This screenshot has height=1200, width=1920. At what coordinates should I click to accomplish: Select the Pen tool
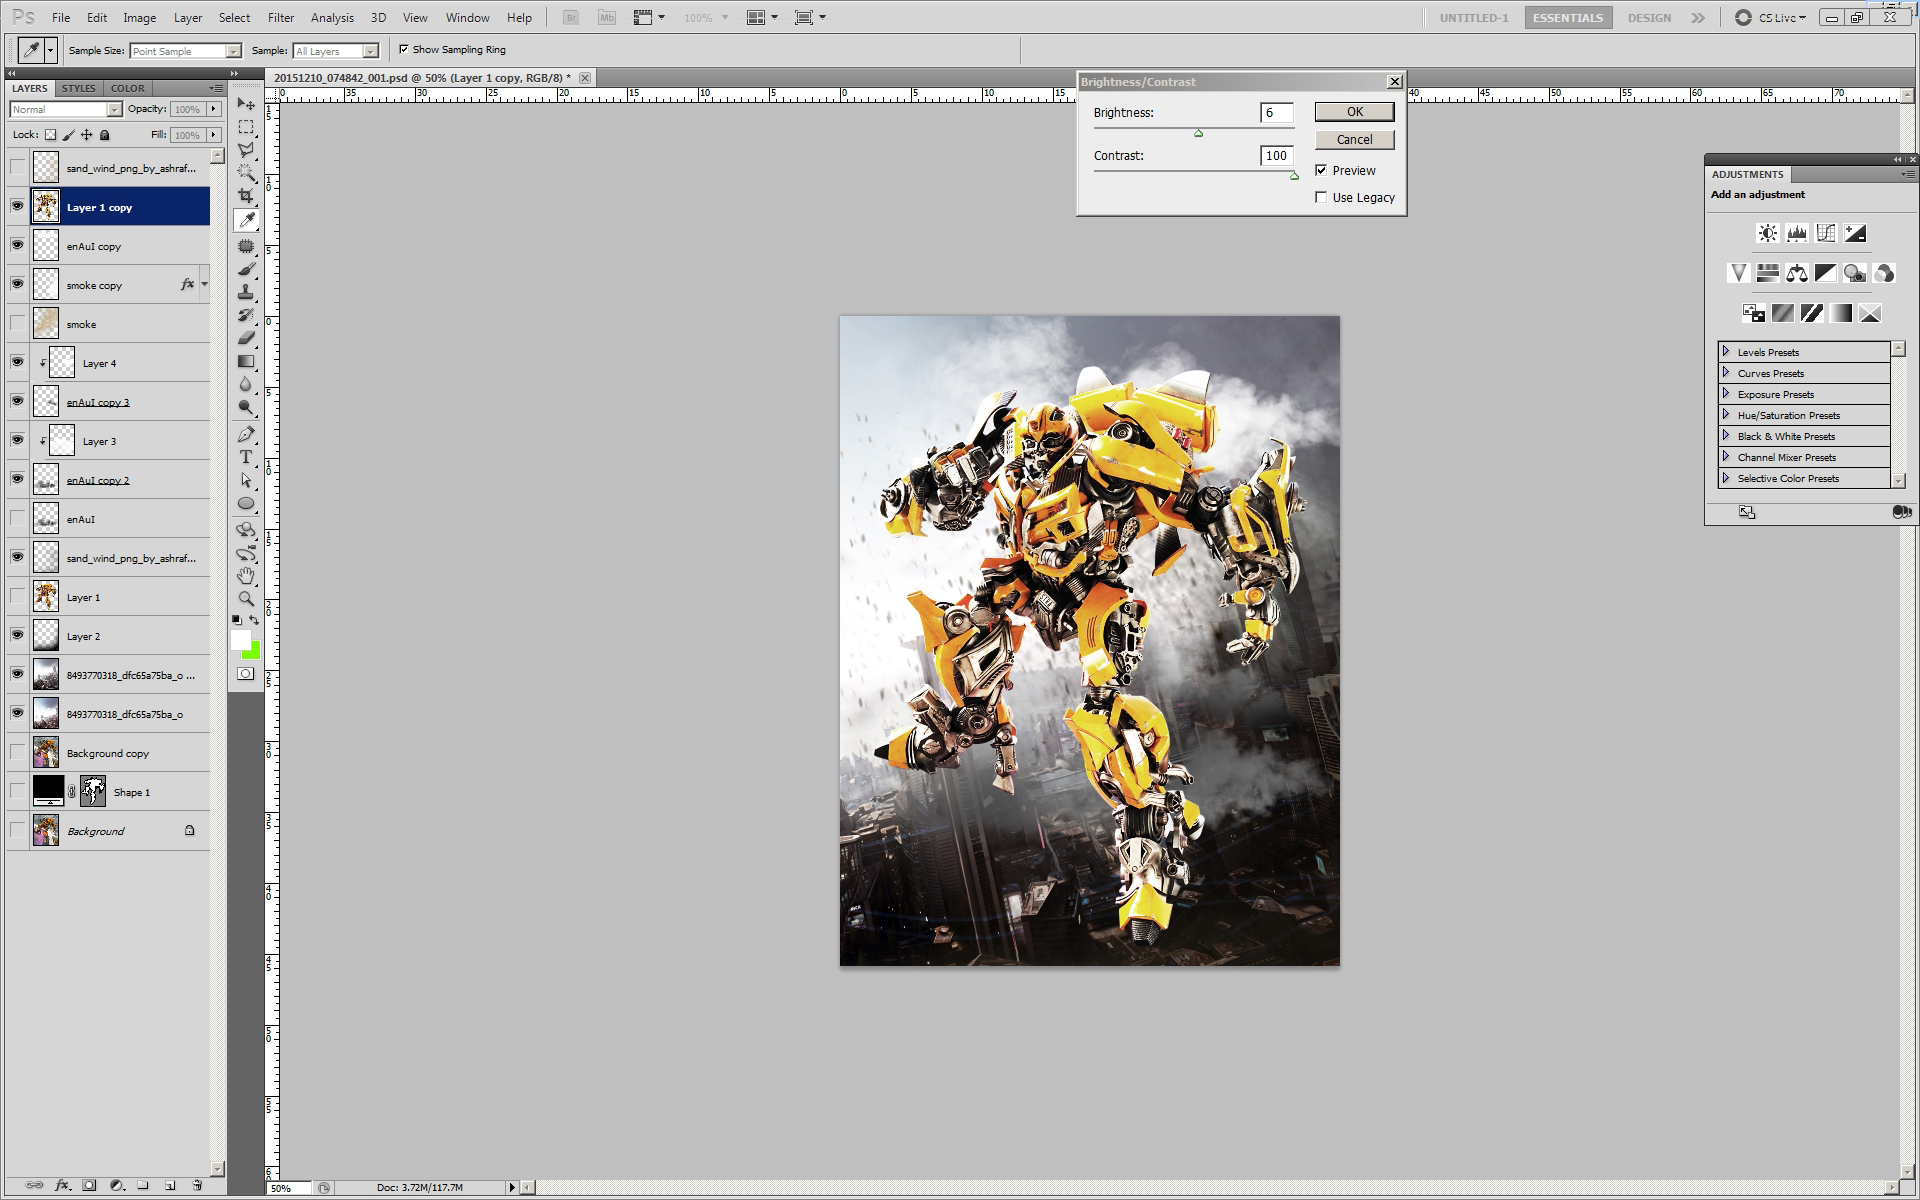click(x=246, y=434)
